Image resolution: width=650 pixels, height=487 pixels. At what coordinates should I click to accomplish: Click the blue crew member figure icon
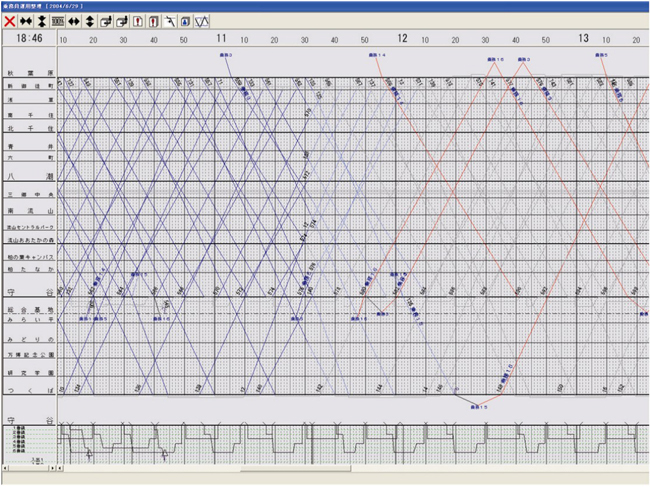[x=185, y=22]
